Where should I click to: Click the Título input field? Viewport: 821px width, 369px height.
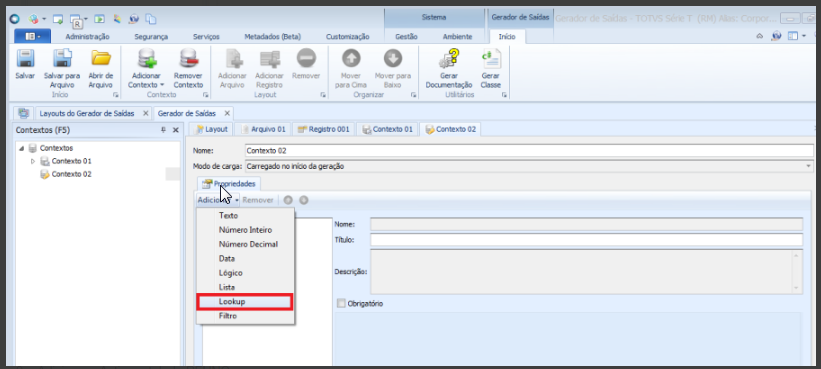[586, 240]
